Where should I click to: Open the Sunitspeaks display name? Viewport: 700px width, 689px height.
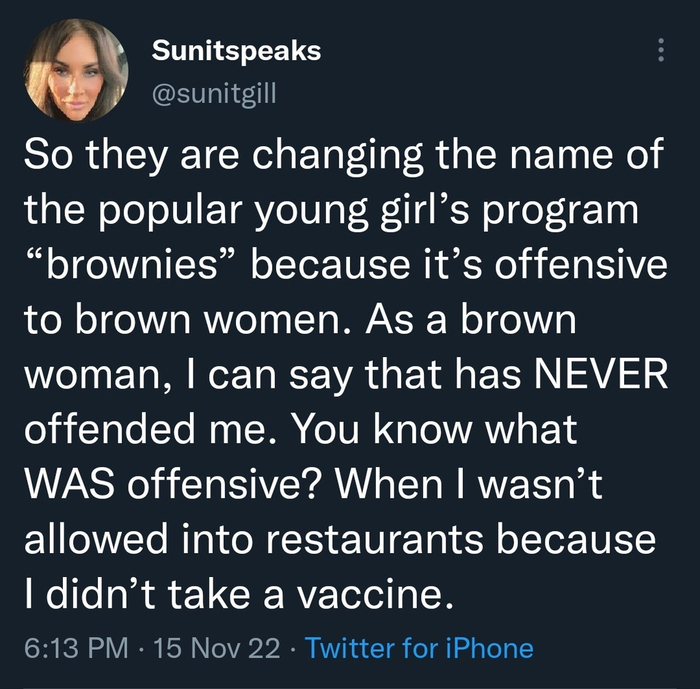(x=236, y=50)
